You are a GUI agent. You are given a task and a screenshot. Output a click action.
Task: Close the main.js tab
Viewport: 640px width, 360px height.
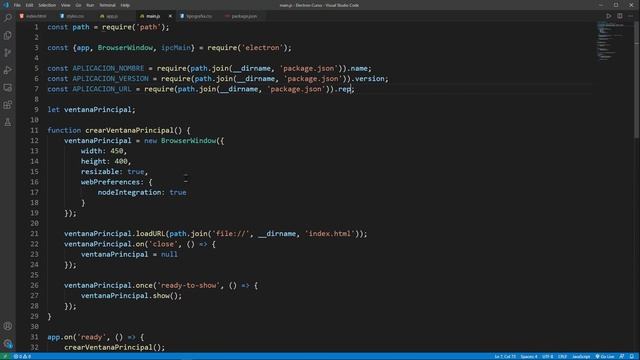coord(170,16)
